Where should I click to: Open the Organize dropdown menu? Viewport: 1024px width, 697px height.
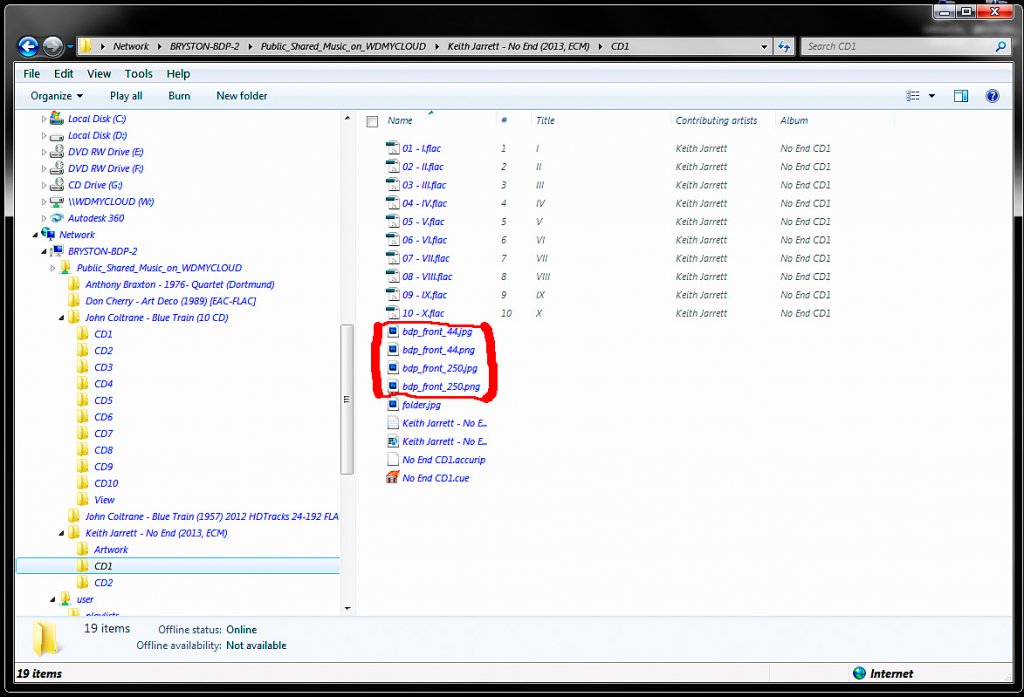pos(57,96)
